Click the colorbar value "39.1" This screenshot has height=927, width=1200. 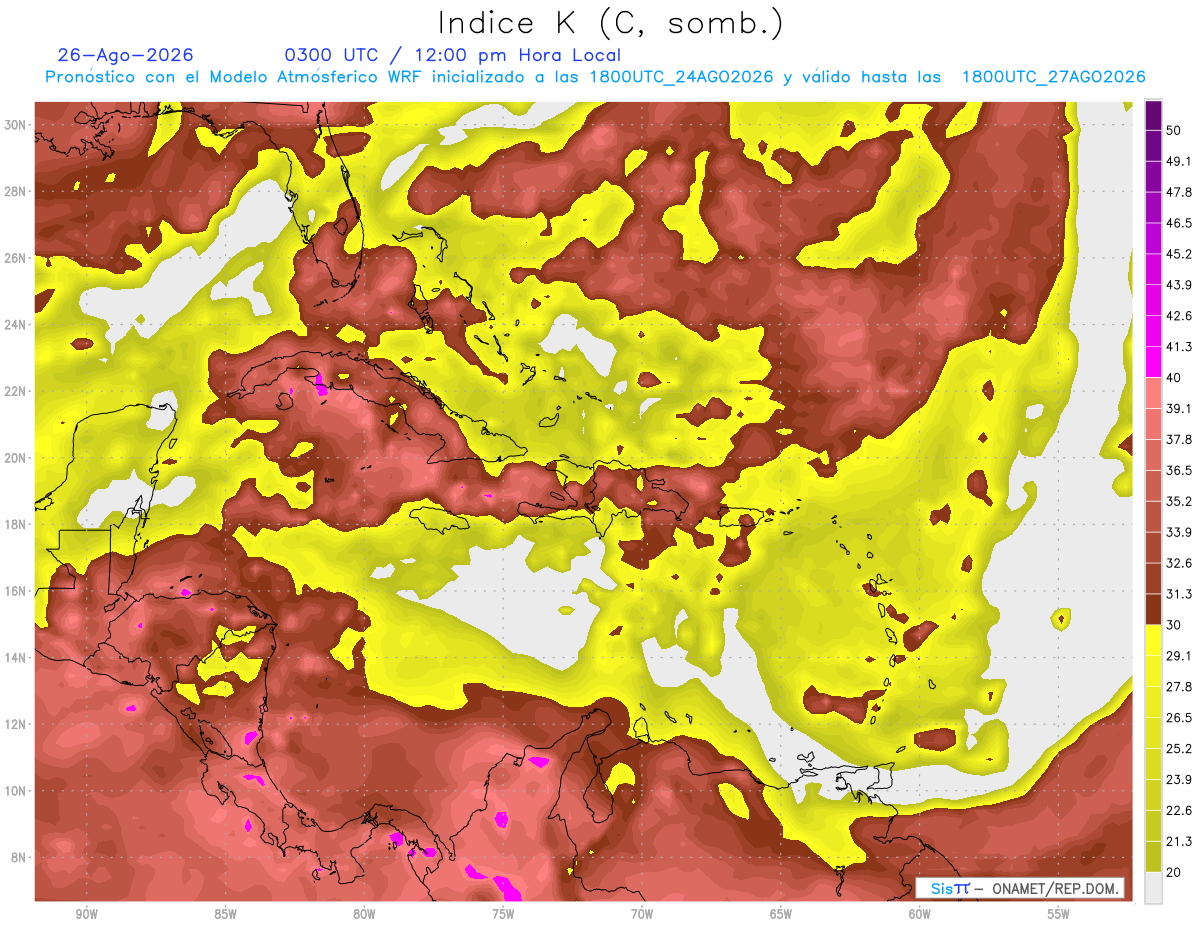[1178, 409]
